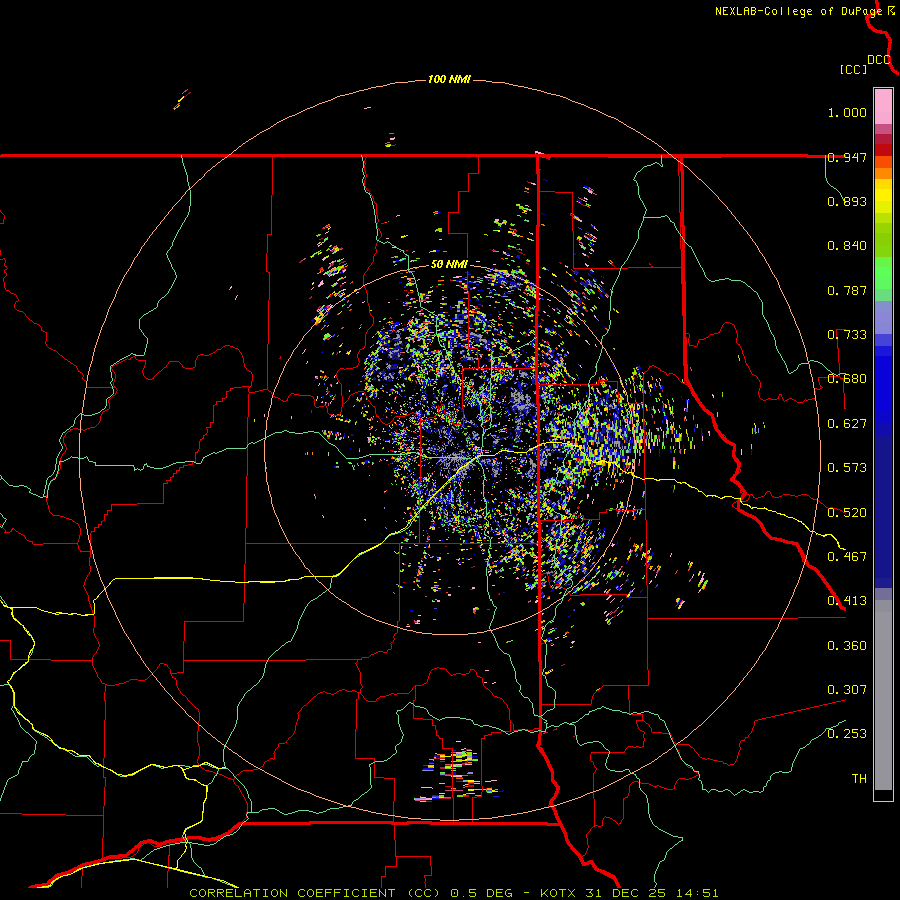Click the 0.520 colorbar value label
The width and height of the screenshot is (900, 900).
point(847,512)
